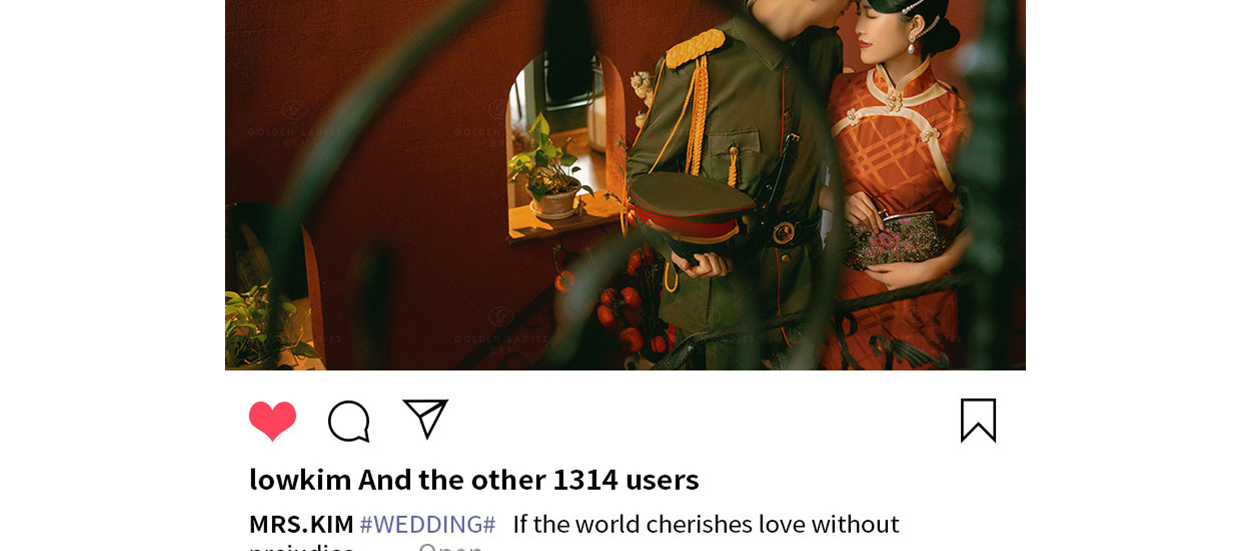Open the #WEDDING# hashtag
Viewport: 1250px width, 551px height.
427,524
